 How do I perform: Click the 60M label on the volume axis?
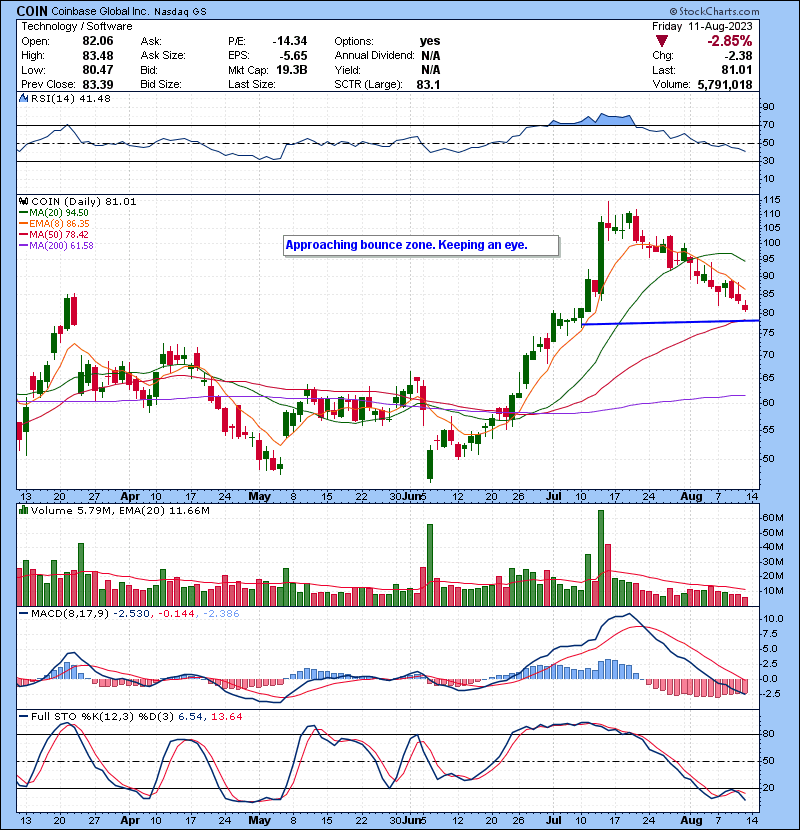click(773, 518)
